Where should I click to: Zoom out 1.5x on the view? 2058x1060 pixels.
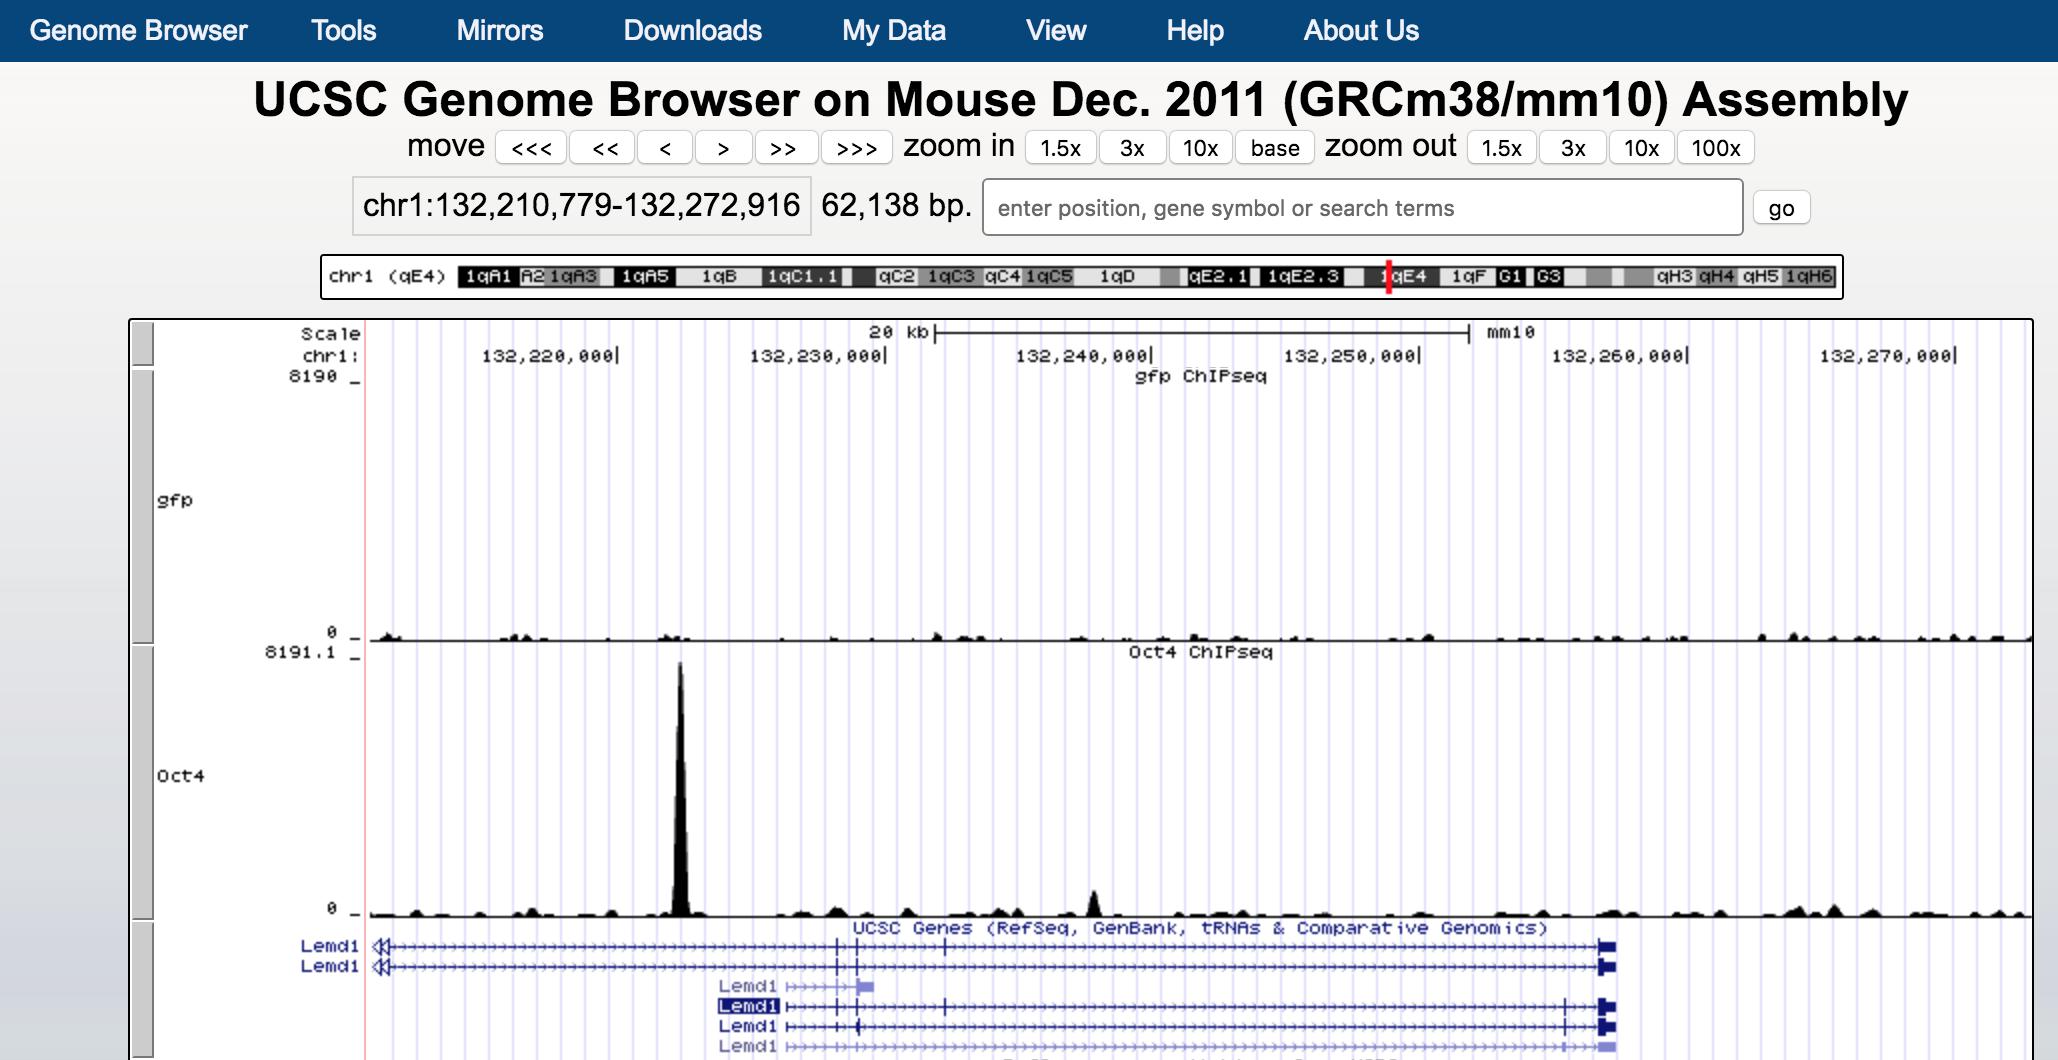(x=1497, y=148)
